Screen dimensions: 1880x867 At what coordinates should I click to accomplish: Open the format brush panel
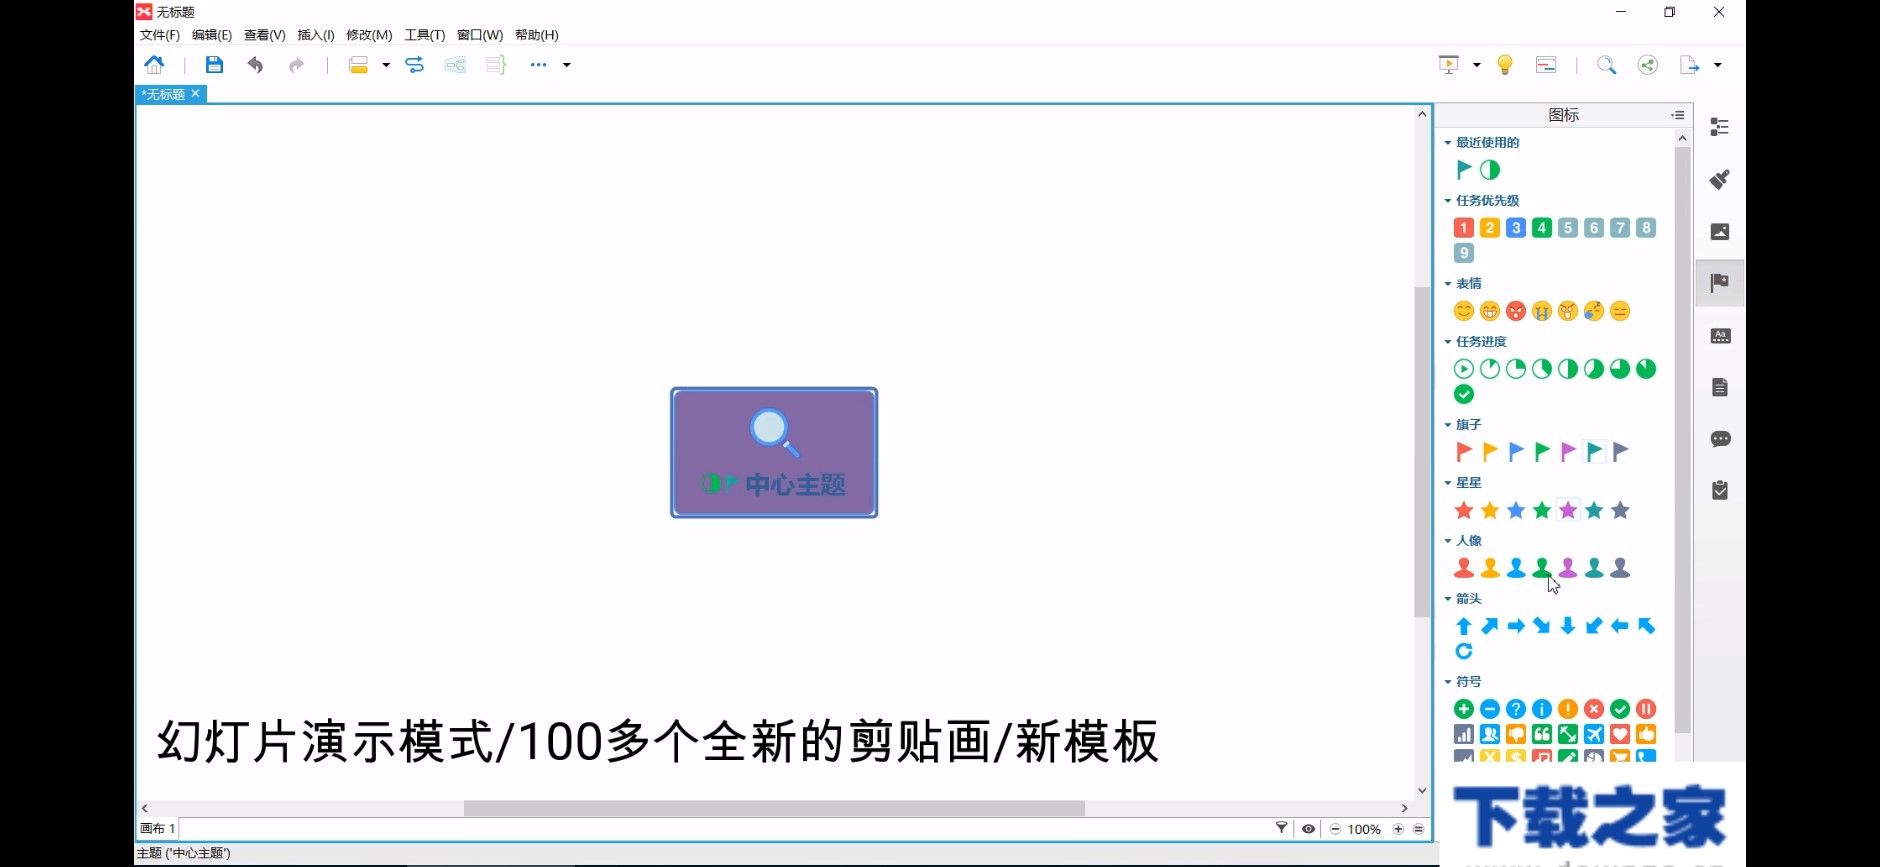pyautogui.click(x=1720, y=179)
